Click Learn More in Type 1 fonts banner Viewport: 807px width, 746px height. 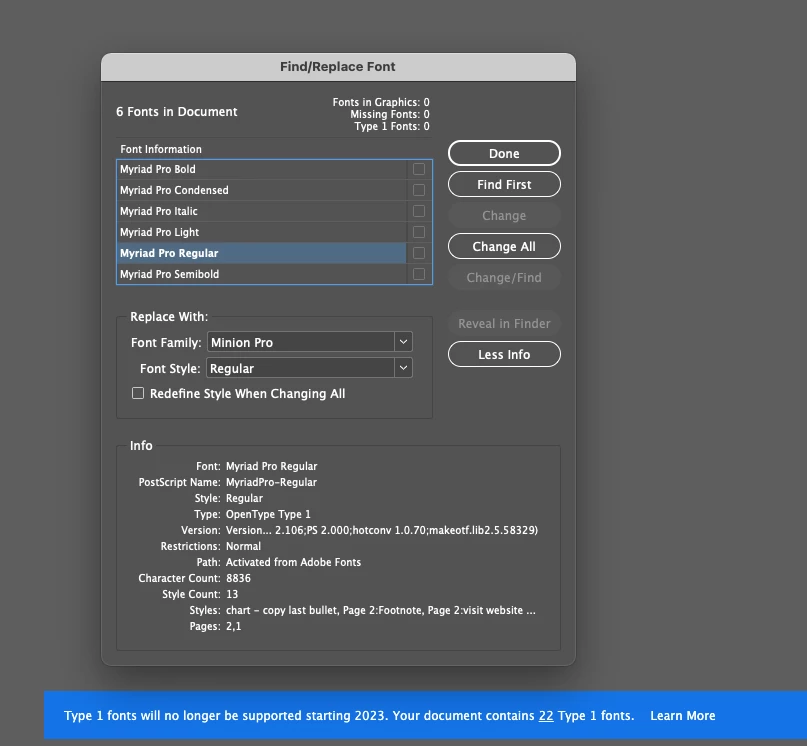point(682,716)
